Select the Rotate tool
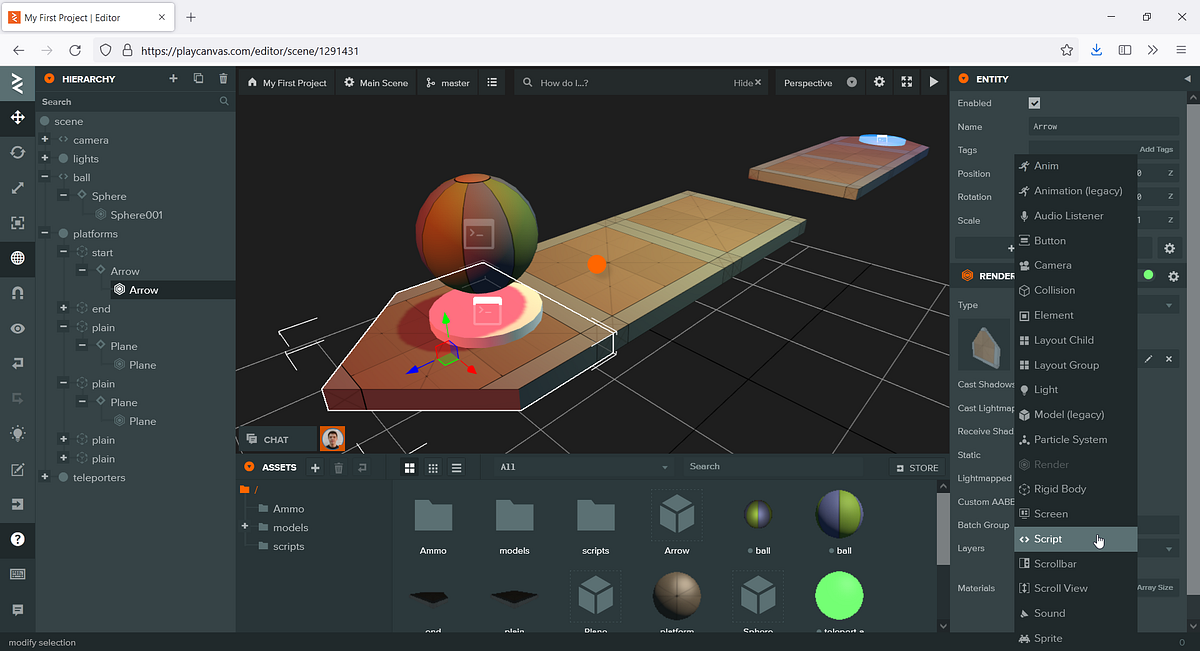 [x=16, y=152]
